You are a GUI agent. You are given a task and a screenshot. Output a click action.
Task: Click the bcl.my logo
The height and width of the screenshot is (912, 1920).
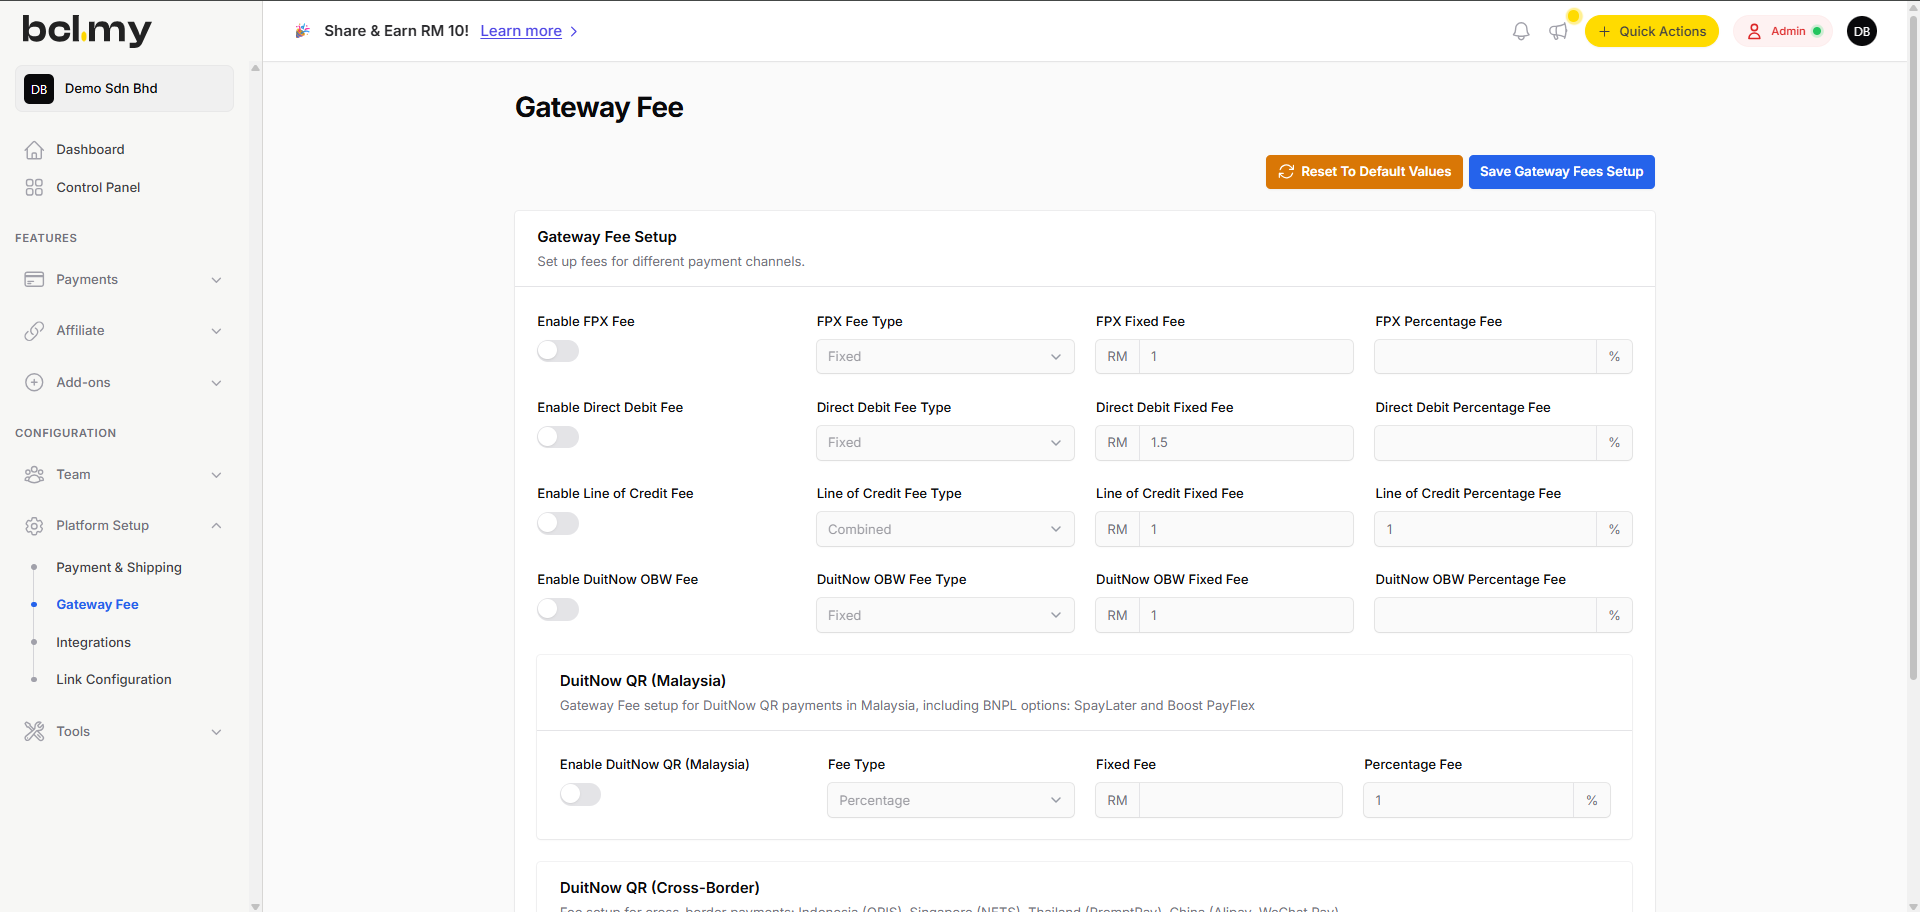pos(87,31)
